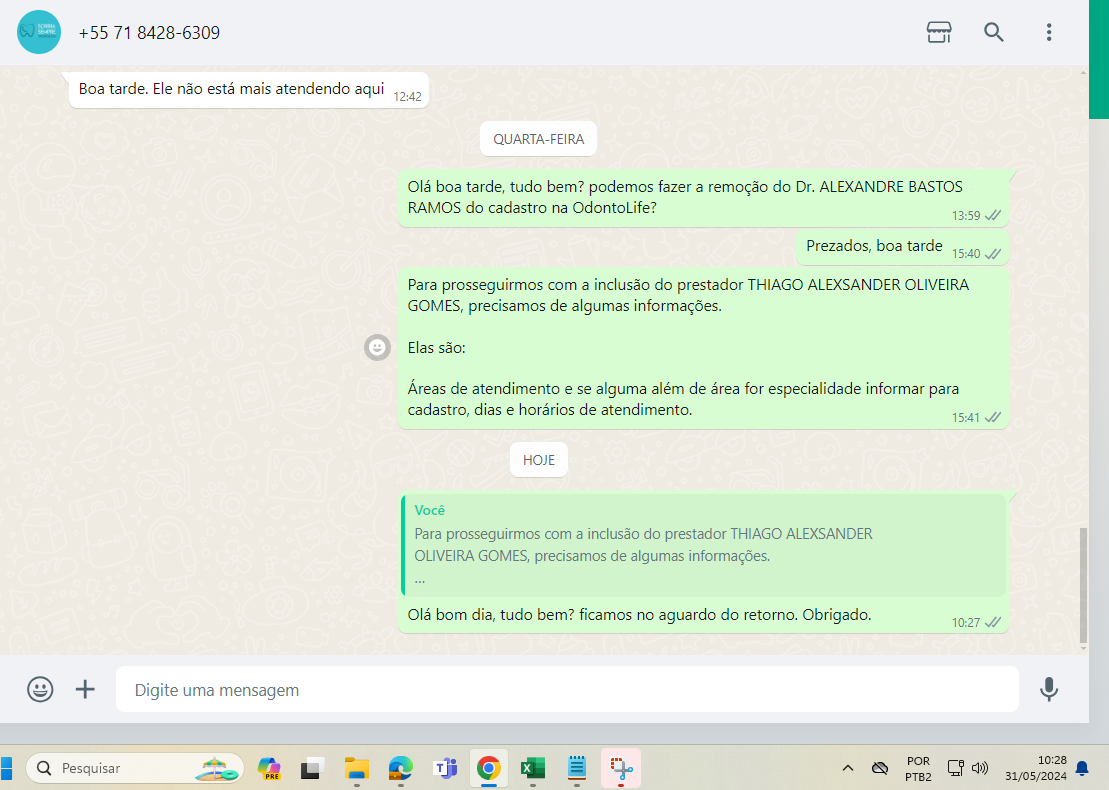Open the notifications bell icon
Viewport: 1109px width, 790px height.
[1082, 768]
